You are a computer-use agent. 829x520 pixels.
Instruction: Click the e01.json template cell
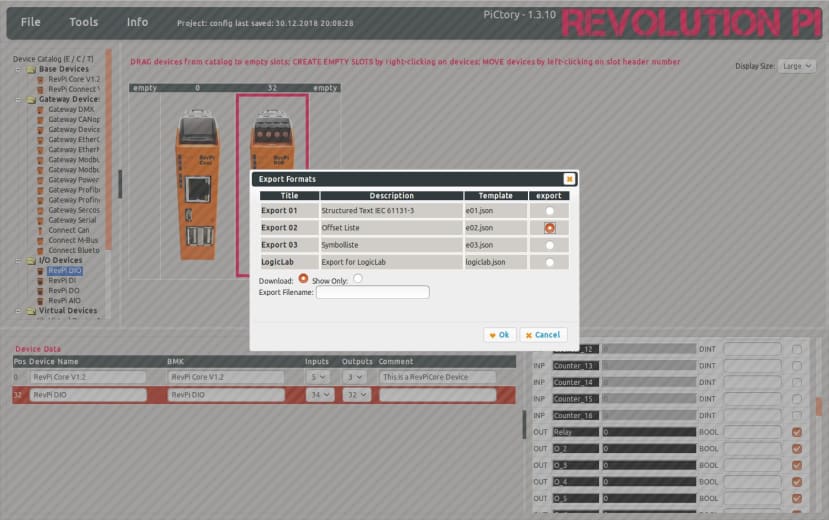[x=495, y=211]
